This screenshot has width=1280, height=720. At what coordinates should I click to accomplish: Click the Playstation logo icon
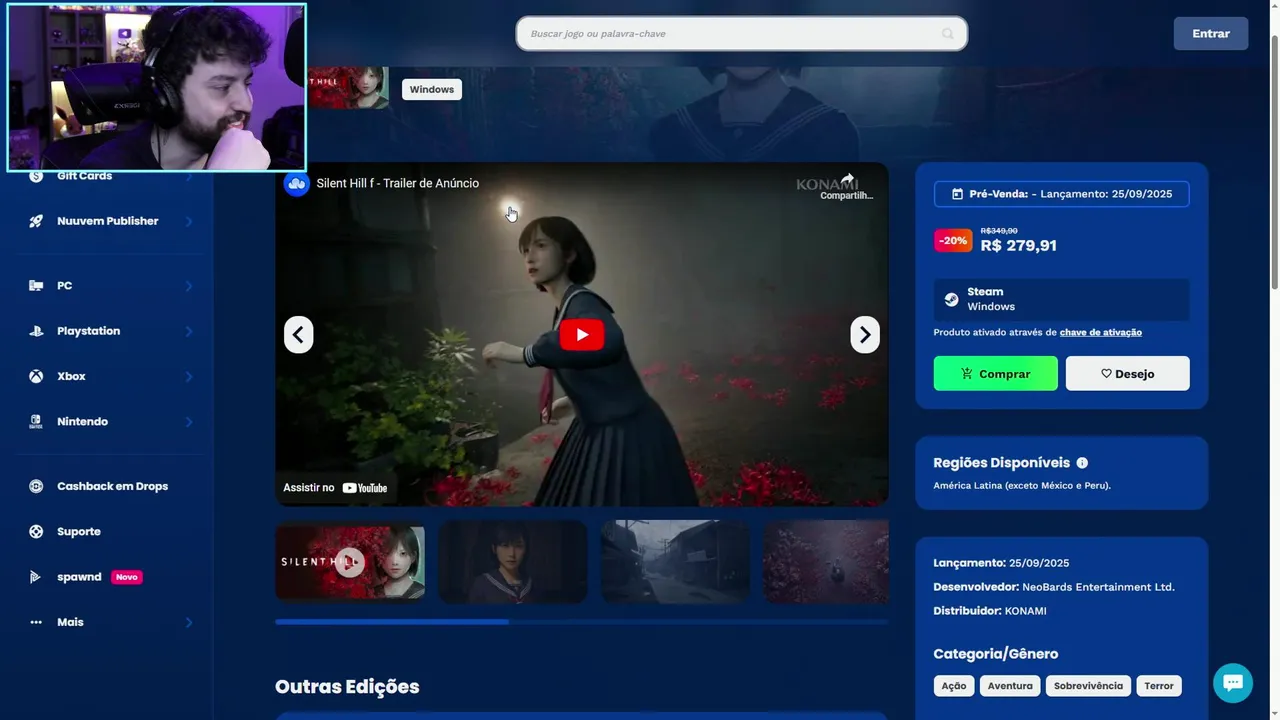[x=36, y=331]
